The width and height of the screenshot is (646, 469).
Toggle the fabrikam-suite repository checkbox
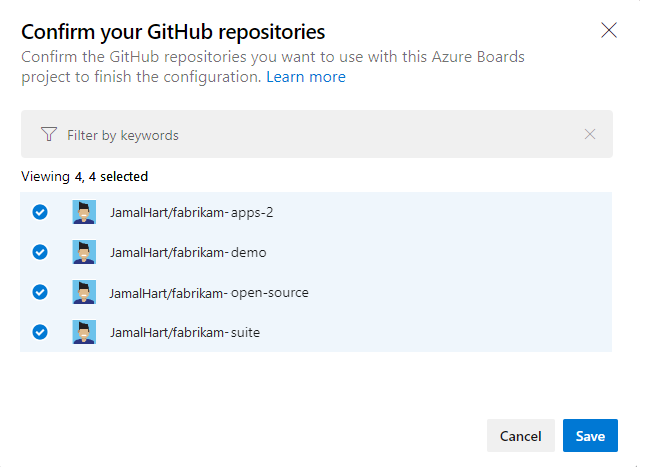40,332
